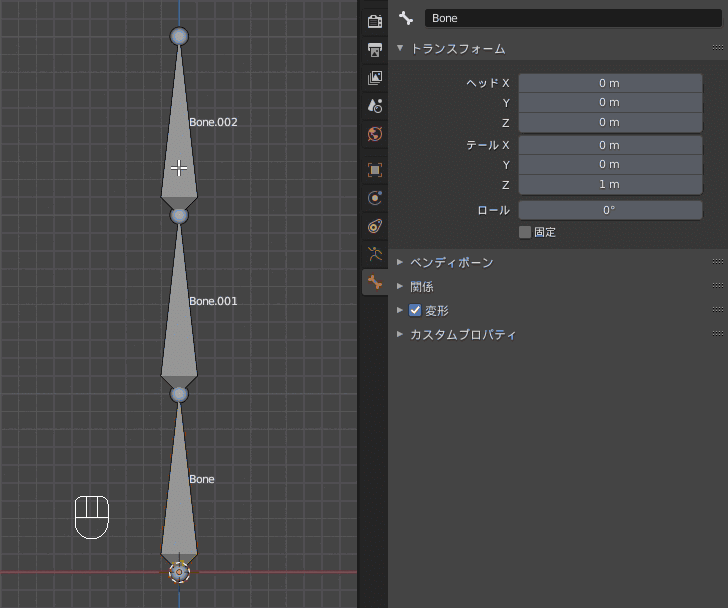Expand the 関係 panel
Screen dimensions: 728x608
tap(400, 286)
